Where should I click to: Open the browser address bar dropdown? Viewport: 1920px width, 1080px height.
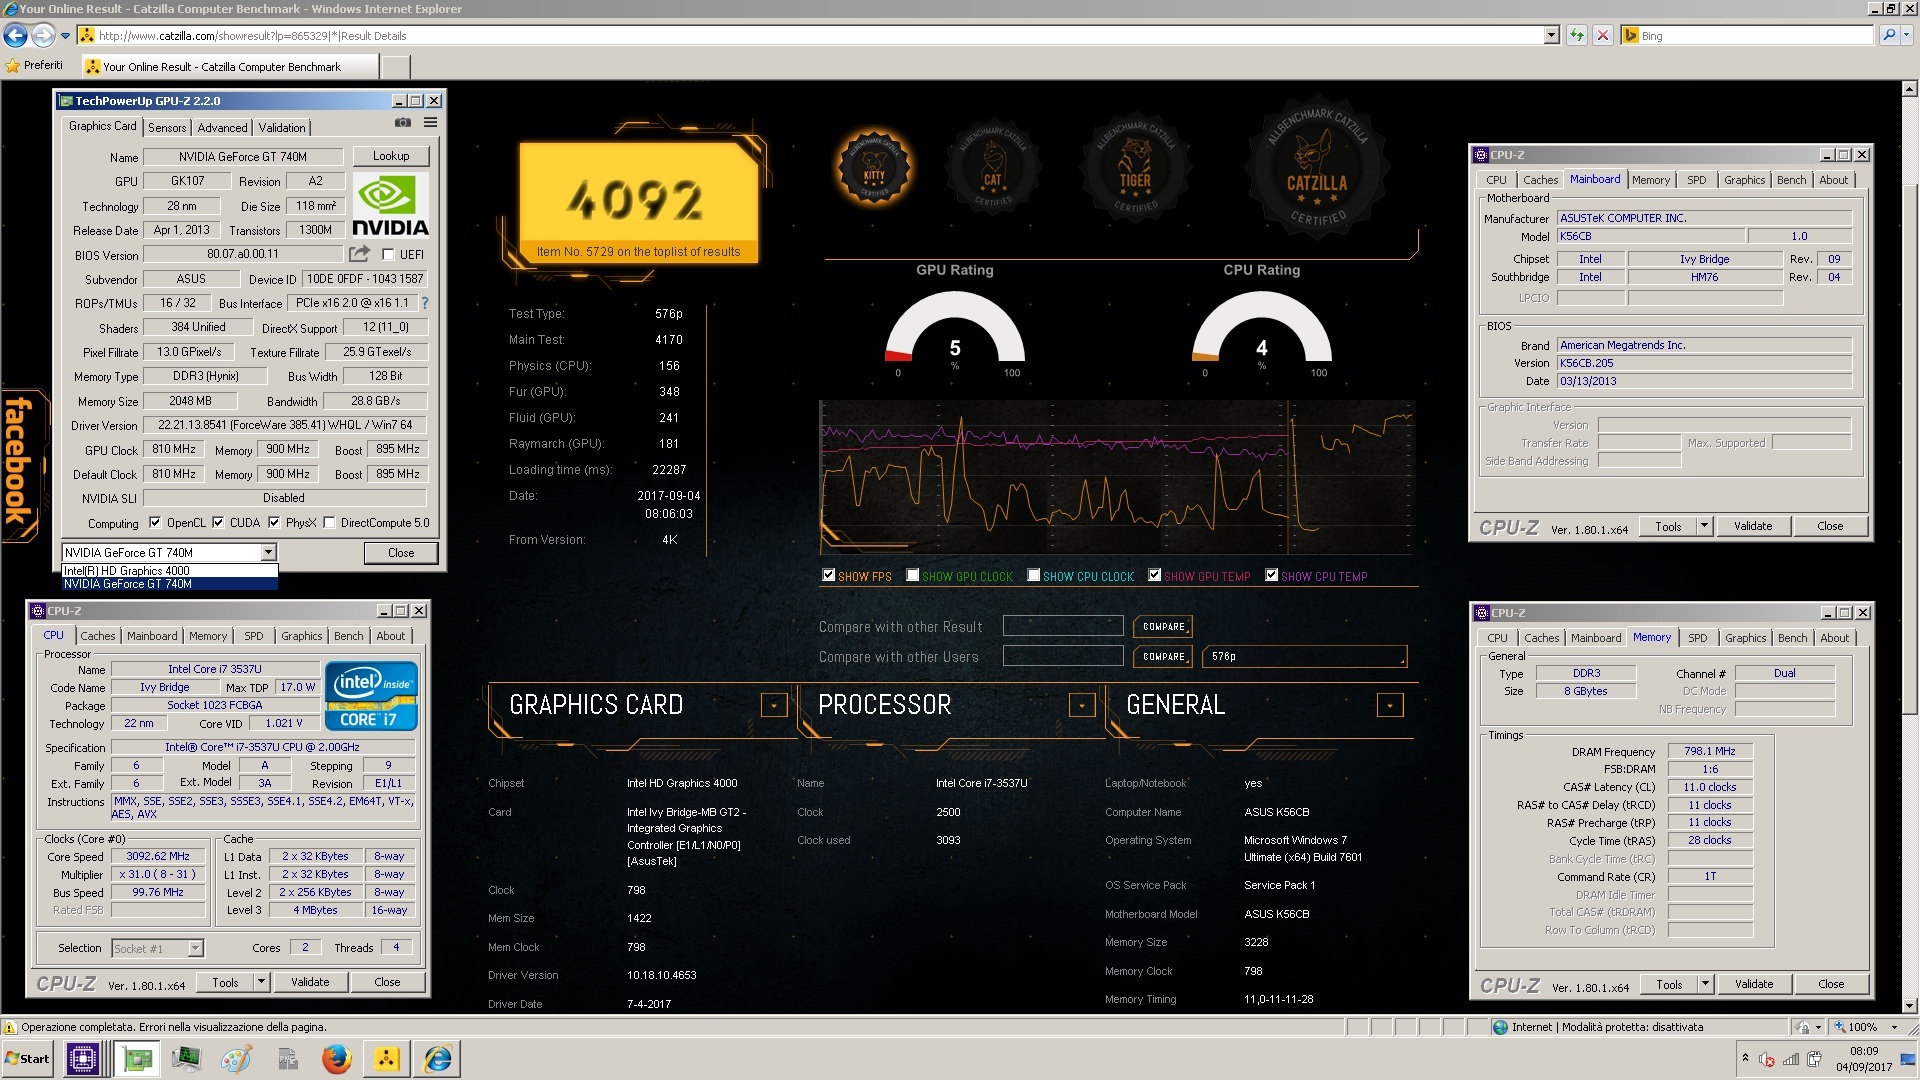[1552, 36]
